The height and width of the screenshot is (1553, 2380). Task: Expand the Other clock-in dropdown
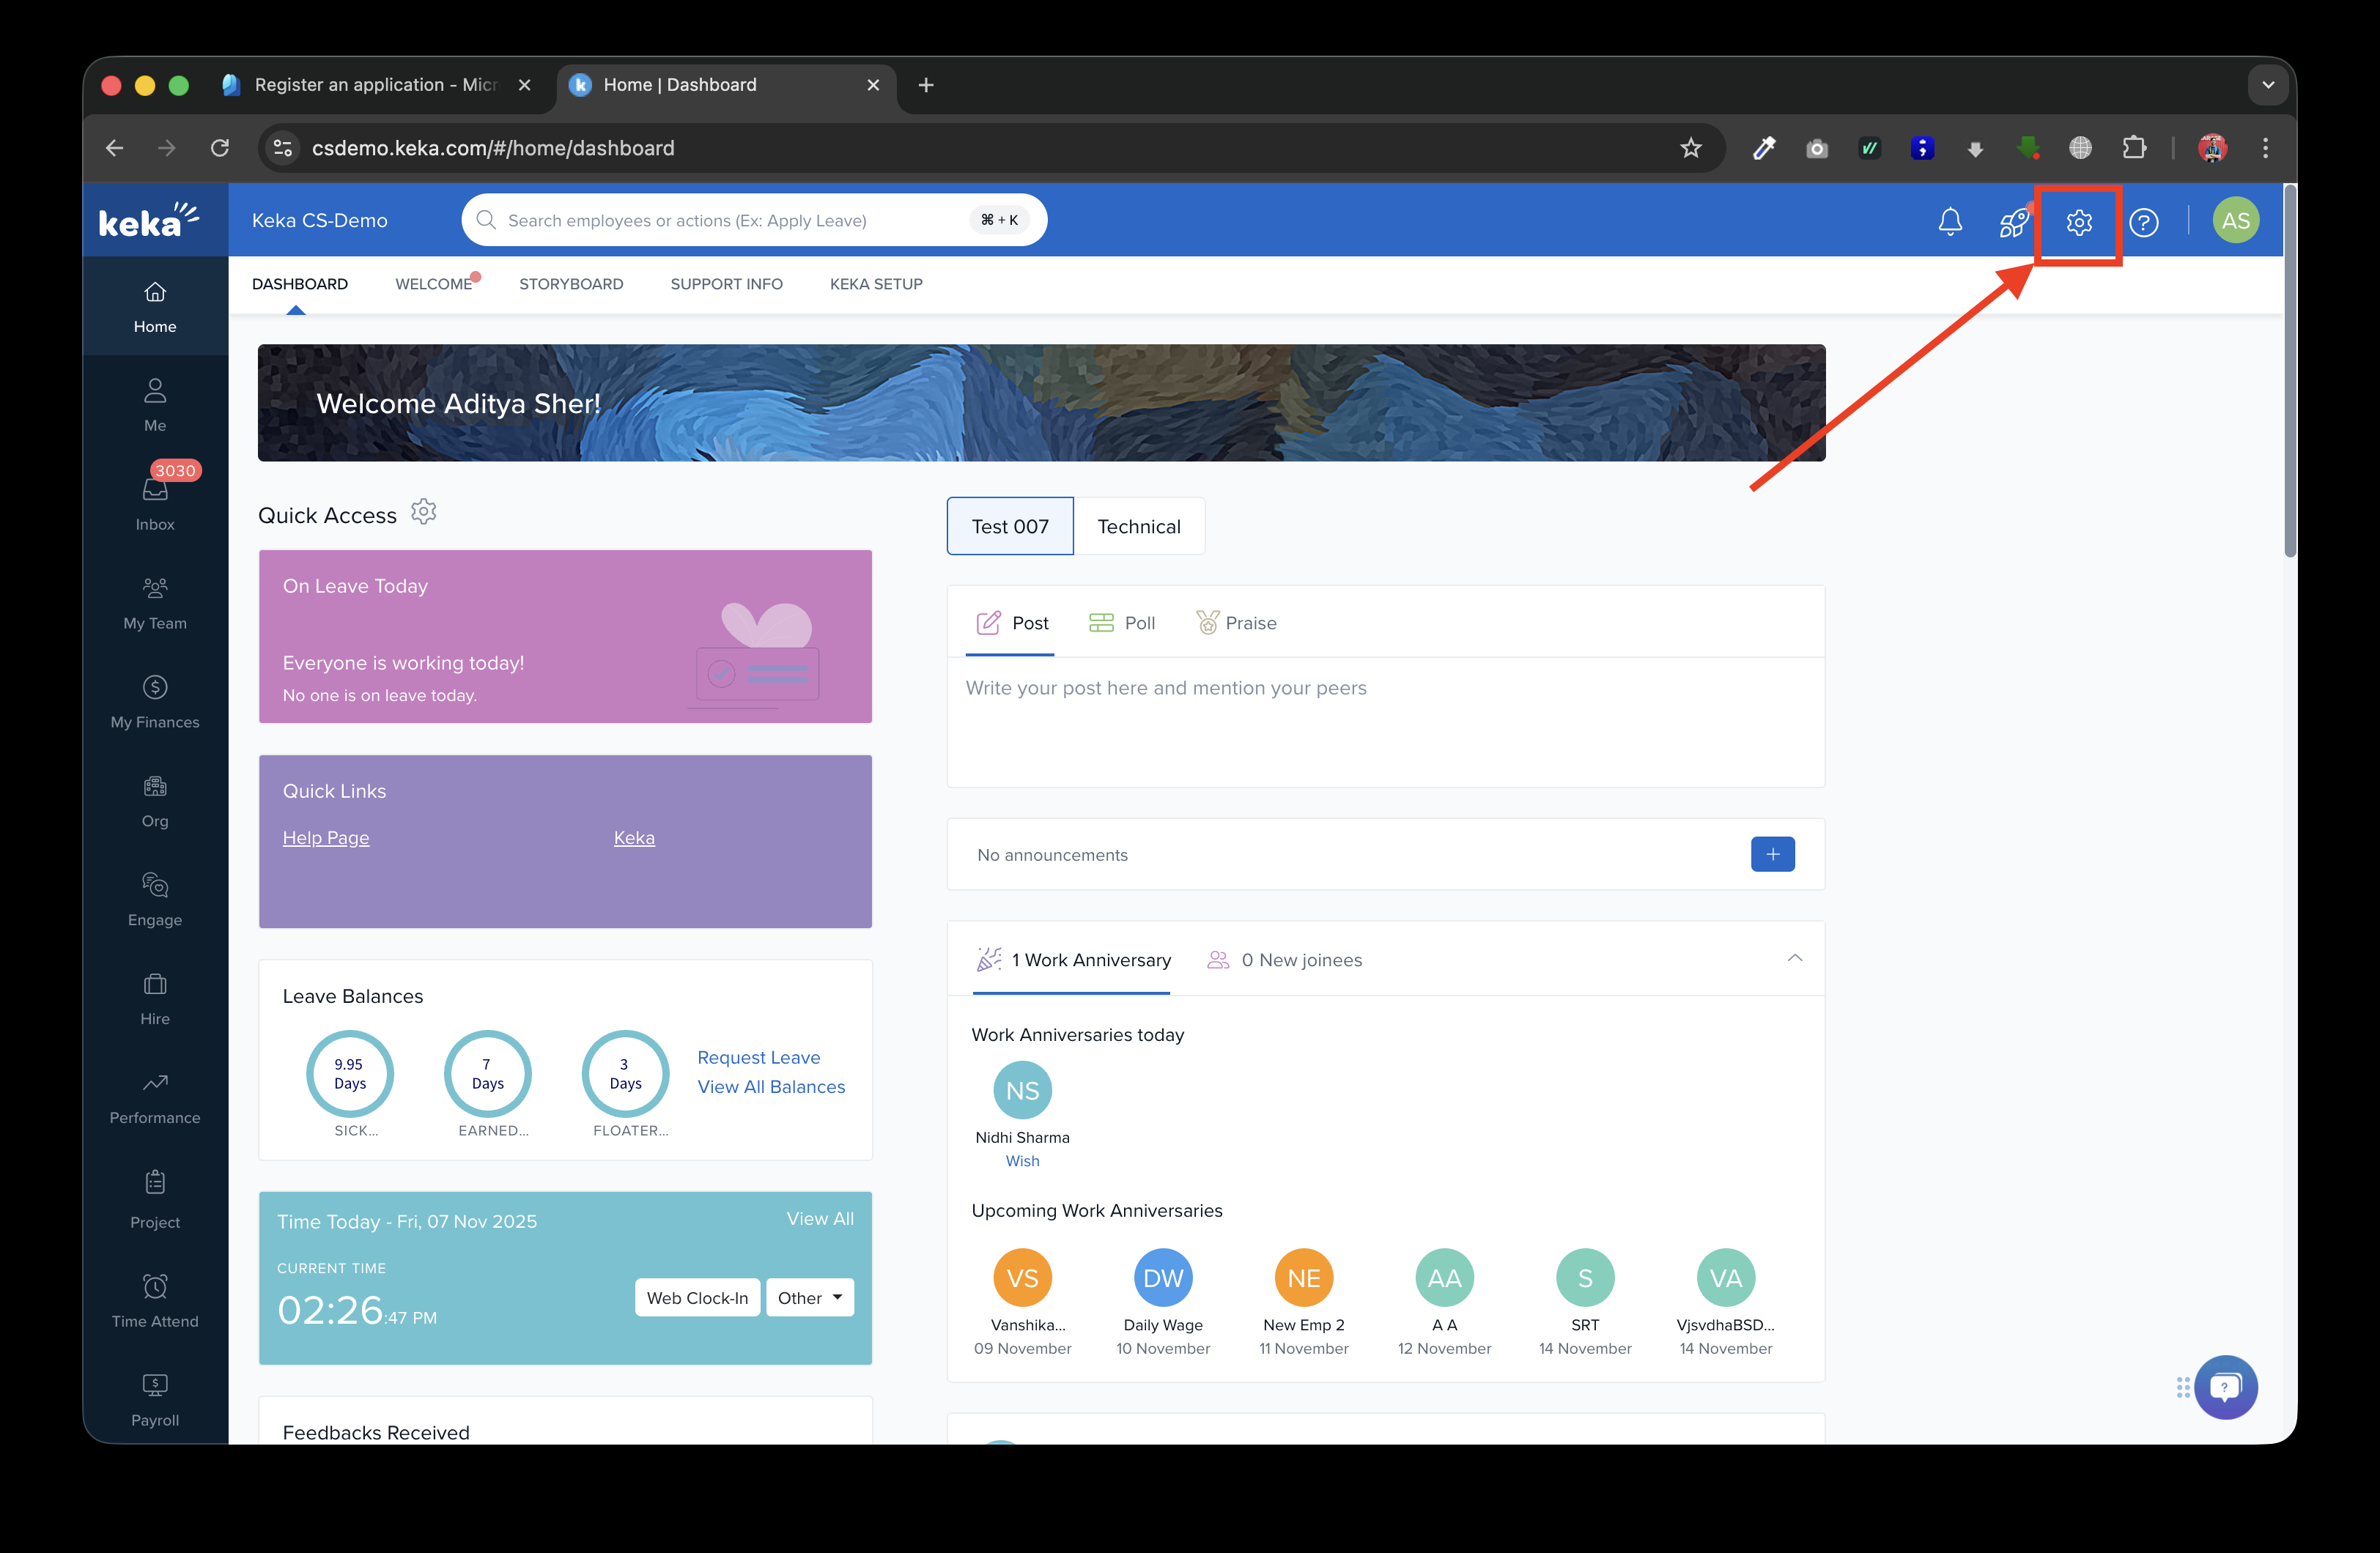tap(810, 1297)
